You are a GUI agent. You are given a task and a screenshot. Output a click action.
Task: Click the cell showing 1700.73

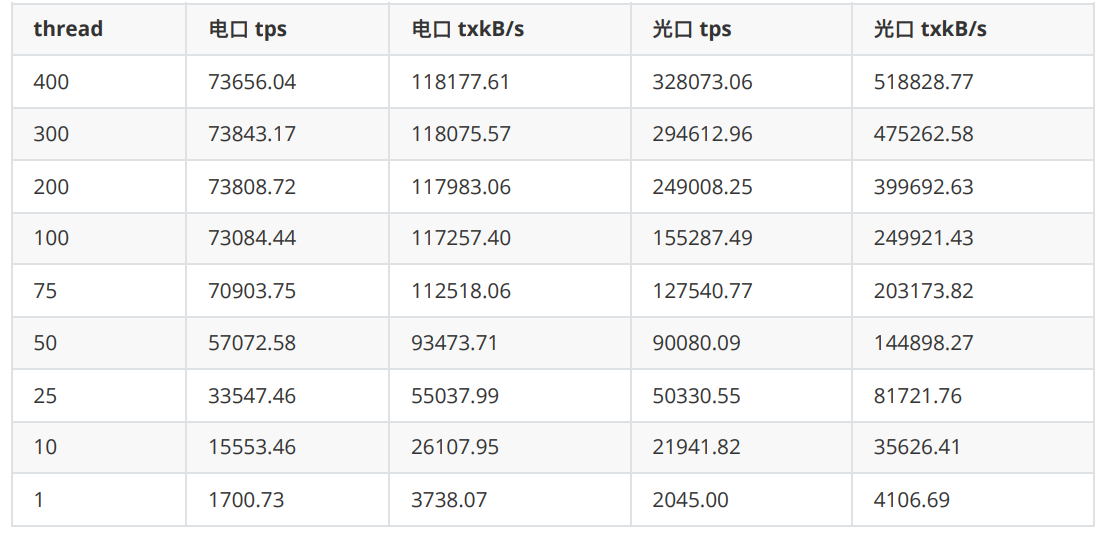246,499
